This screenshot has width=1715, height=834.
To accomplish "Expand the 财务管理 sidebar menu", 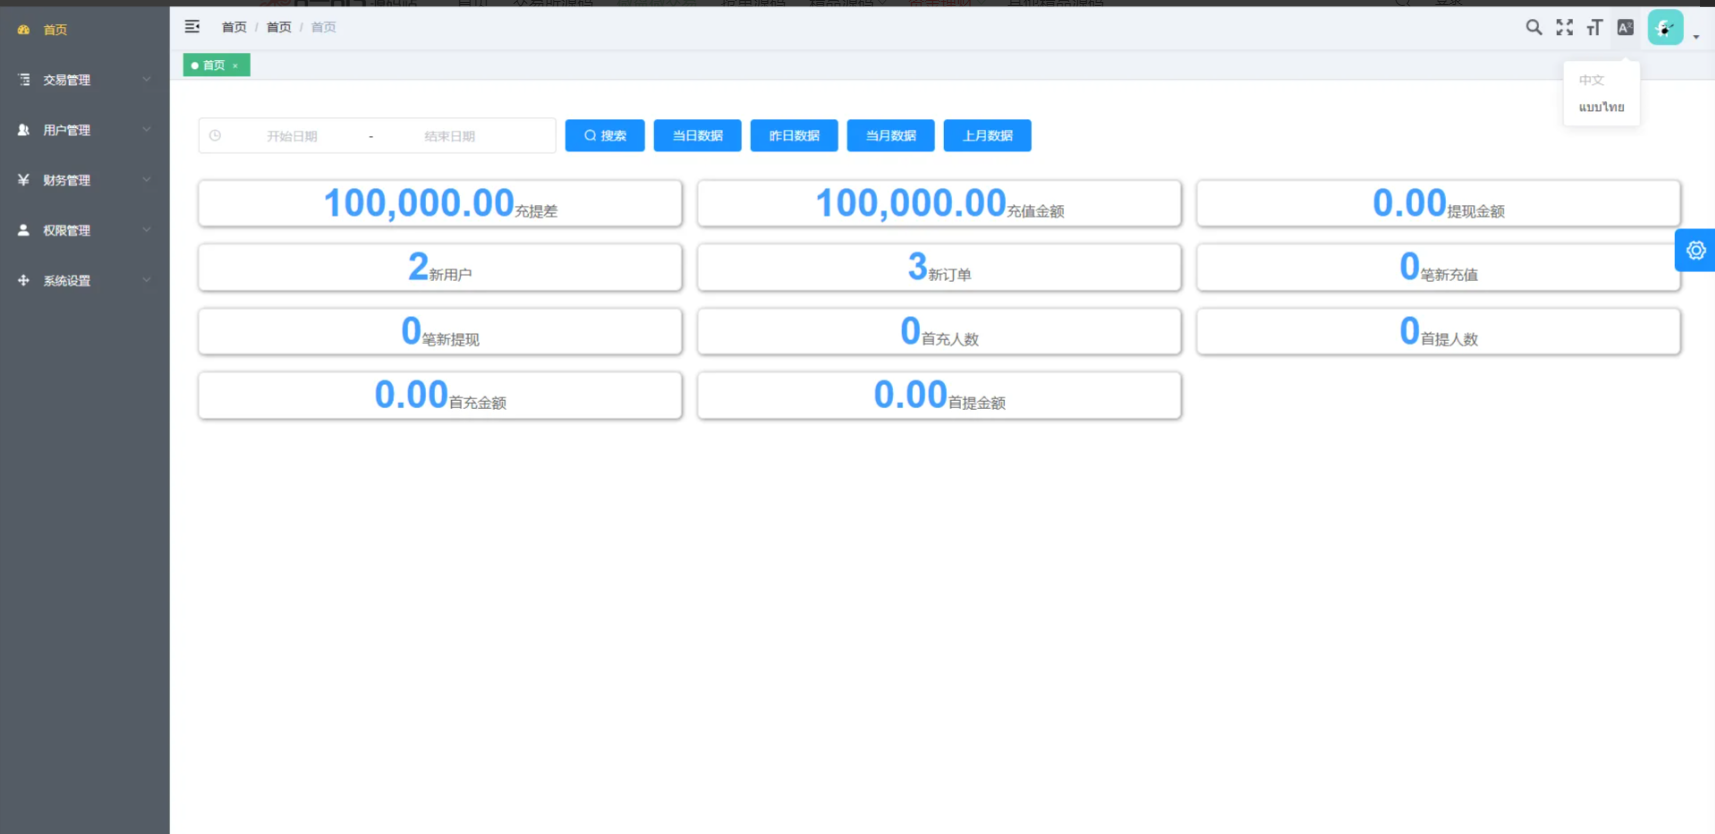I will pyautogui.click(x=84, y=180).
